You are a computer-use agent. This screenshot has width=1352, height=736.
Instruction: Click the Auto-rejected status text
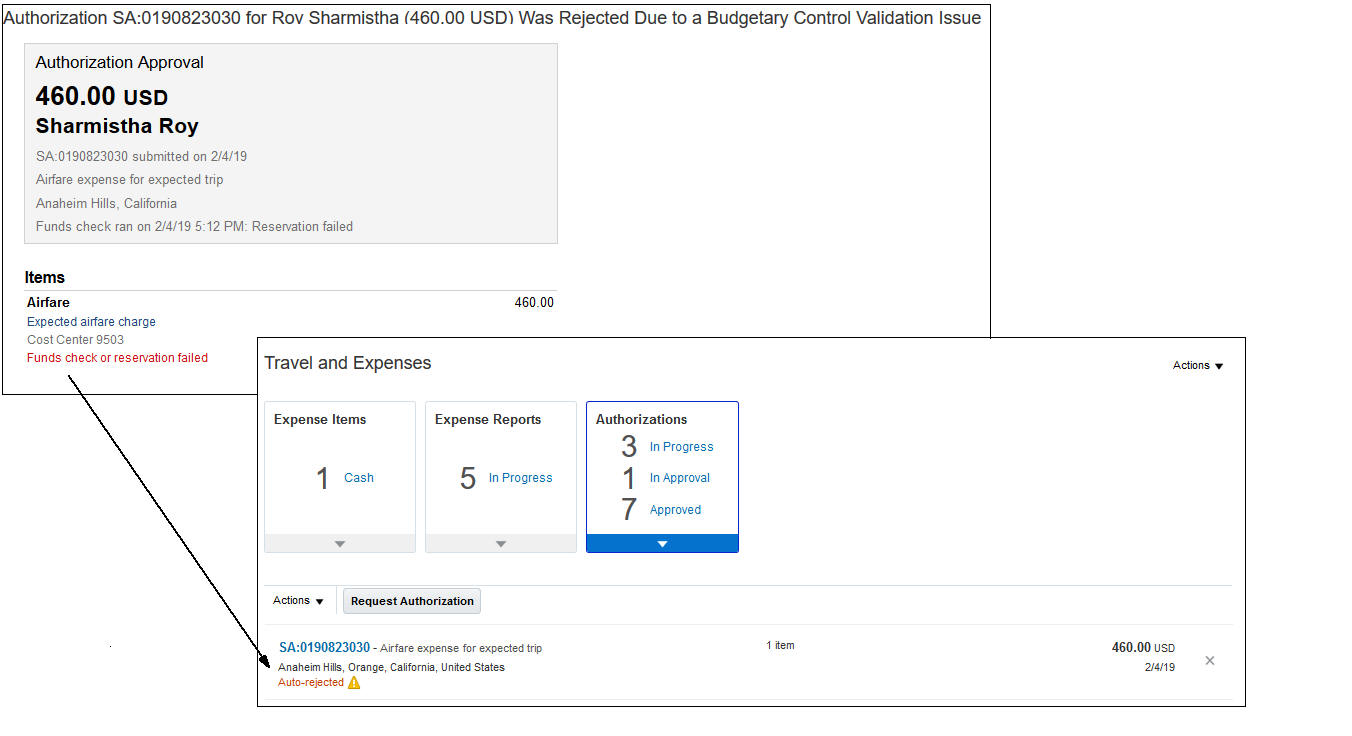310,683
